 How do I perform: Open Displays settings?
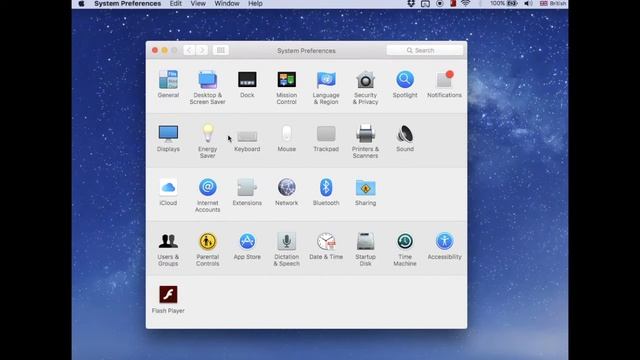coord(168,138)
